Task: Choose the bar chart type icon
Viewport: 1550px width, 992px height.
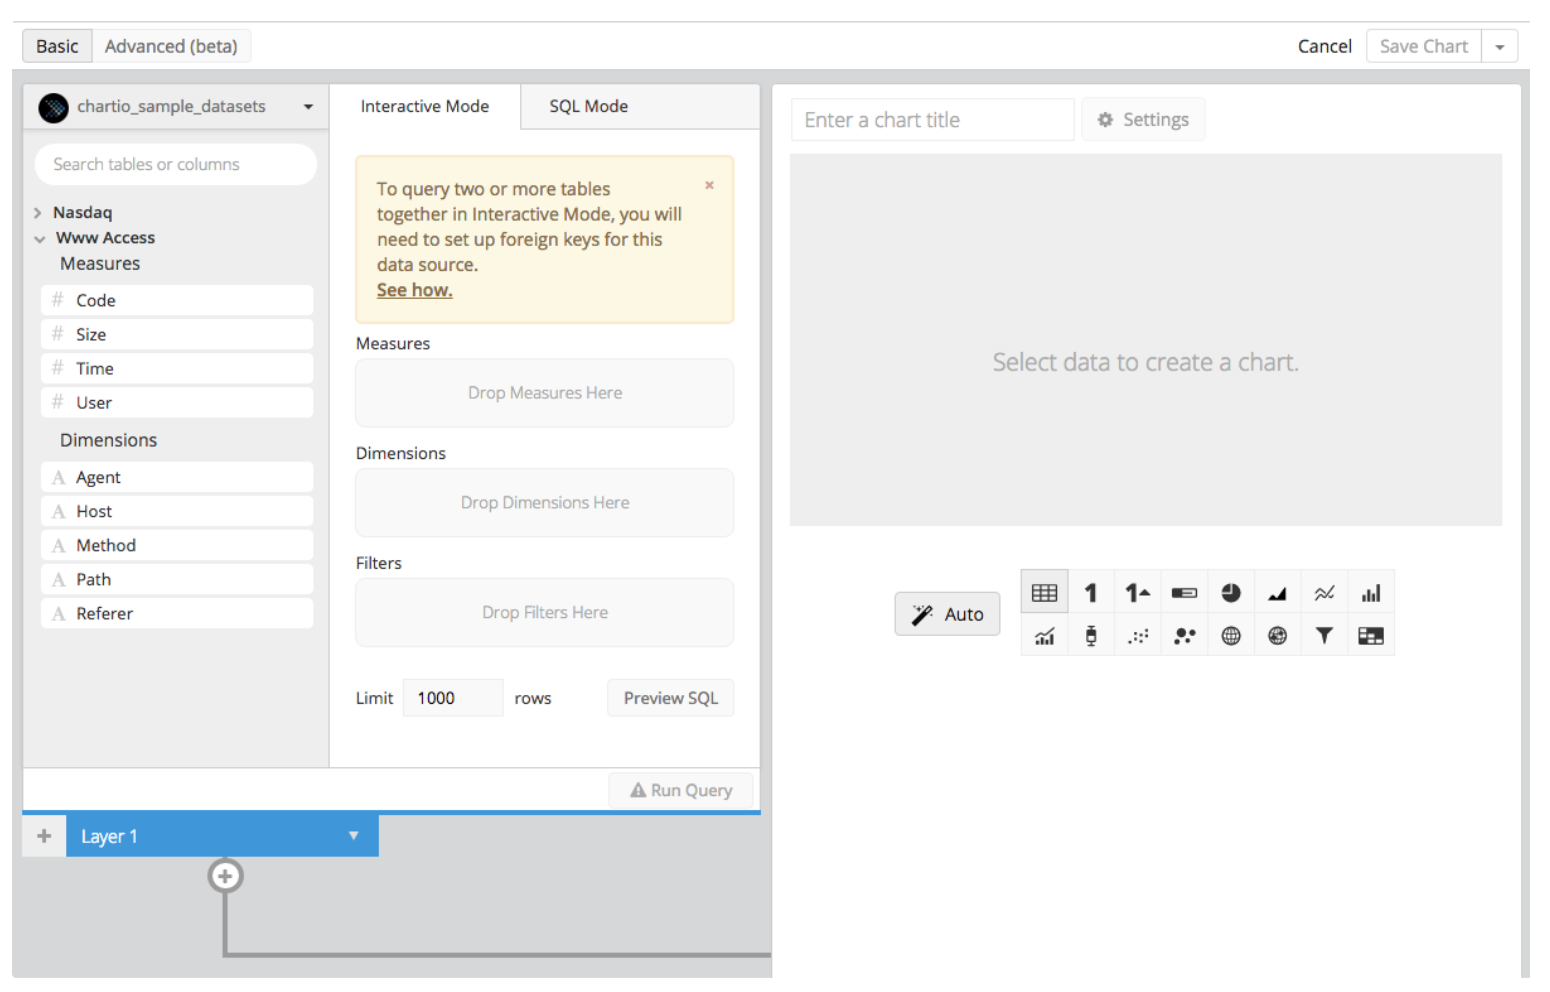Action: [x=1371, y=593]
